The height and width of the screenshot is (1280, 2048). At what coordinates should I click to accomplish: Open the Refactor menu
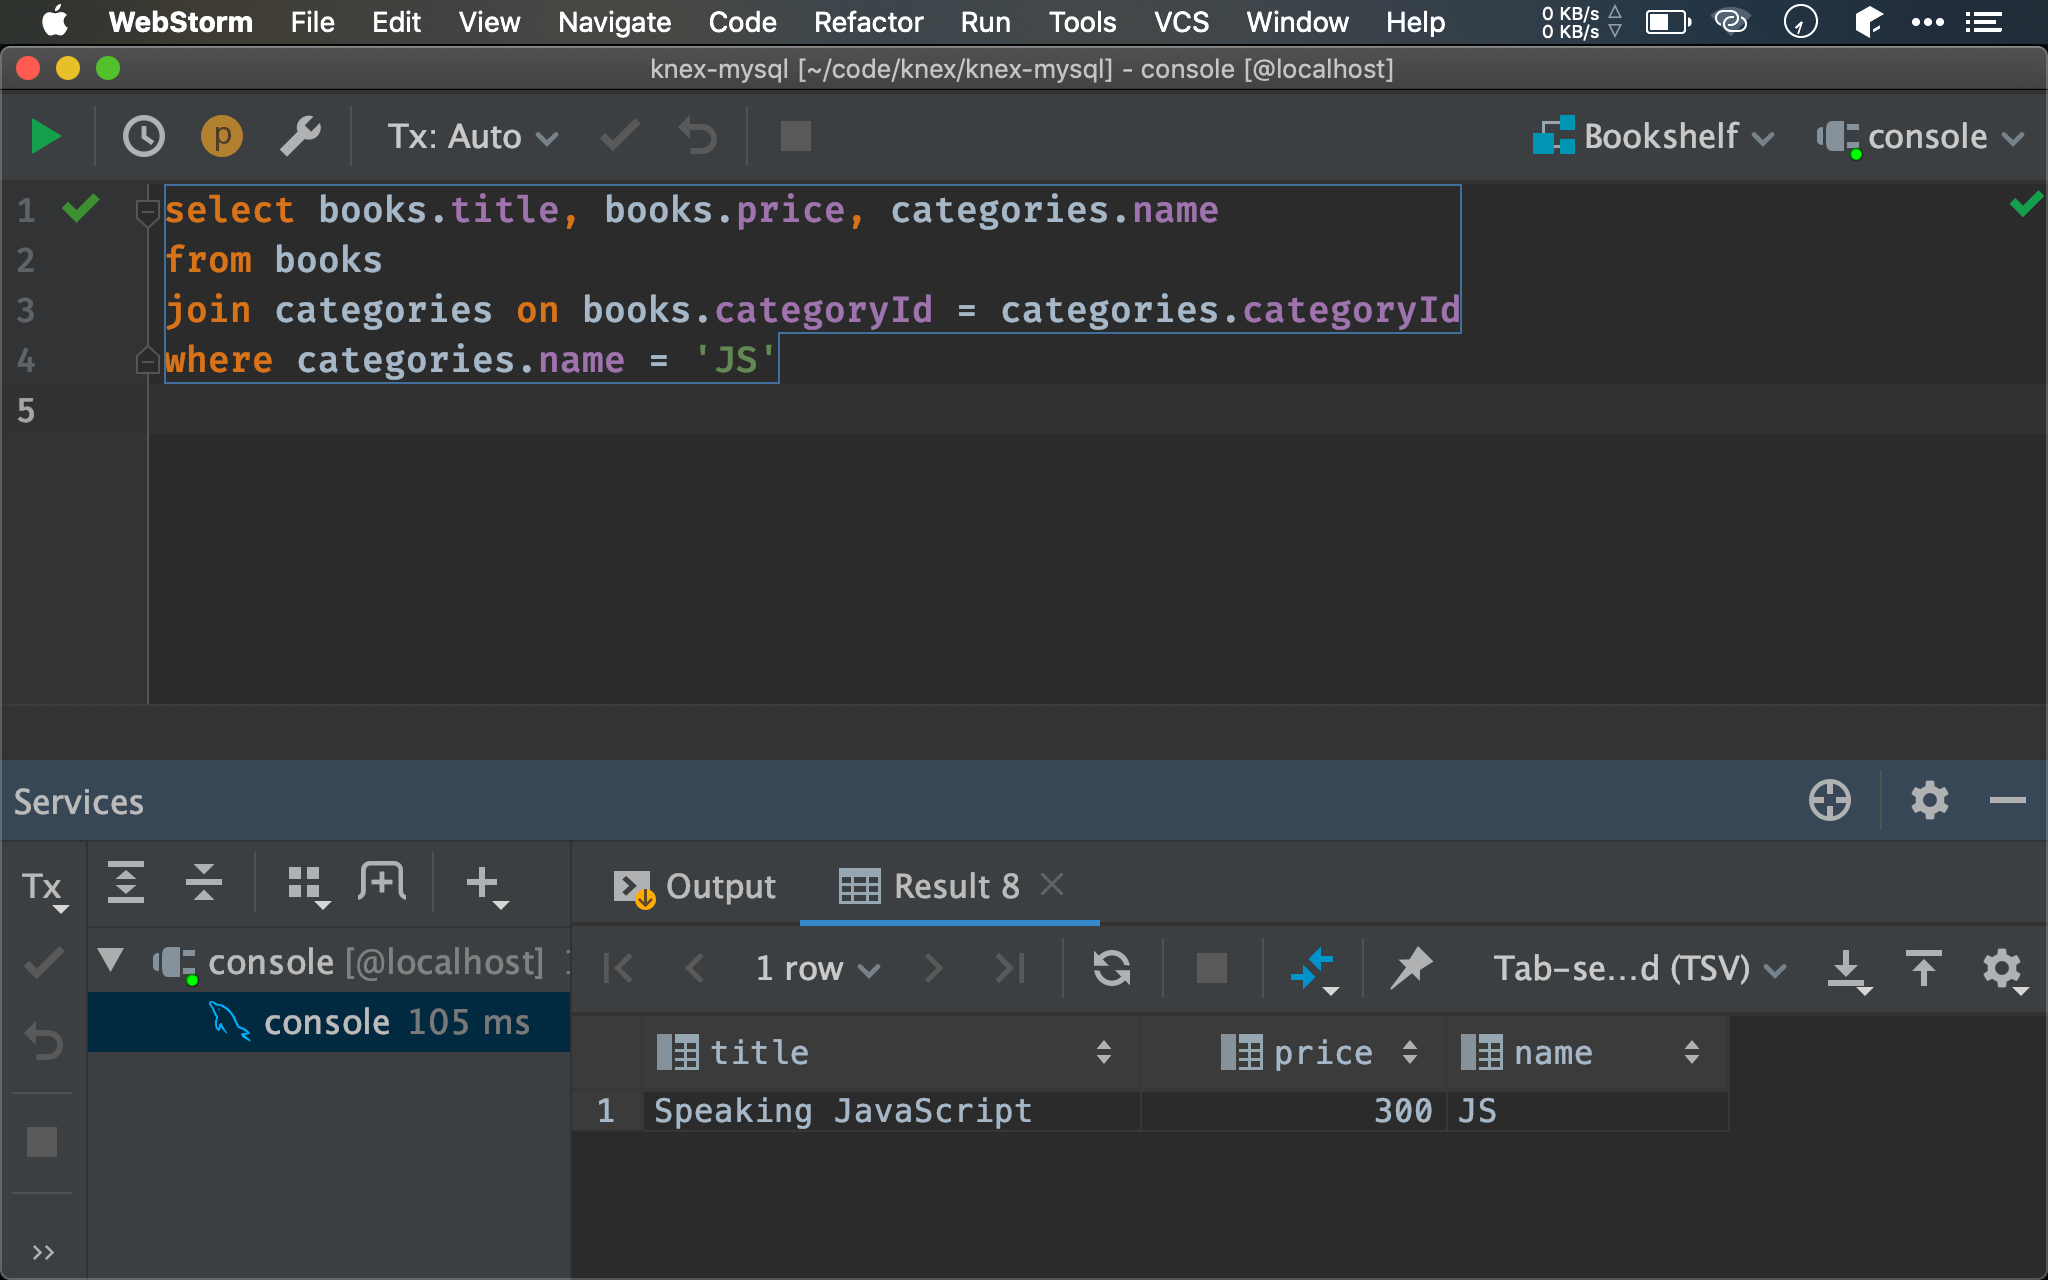point(868,22)
